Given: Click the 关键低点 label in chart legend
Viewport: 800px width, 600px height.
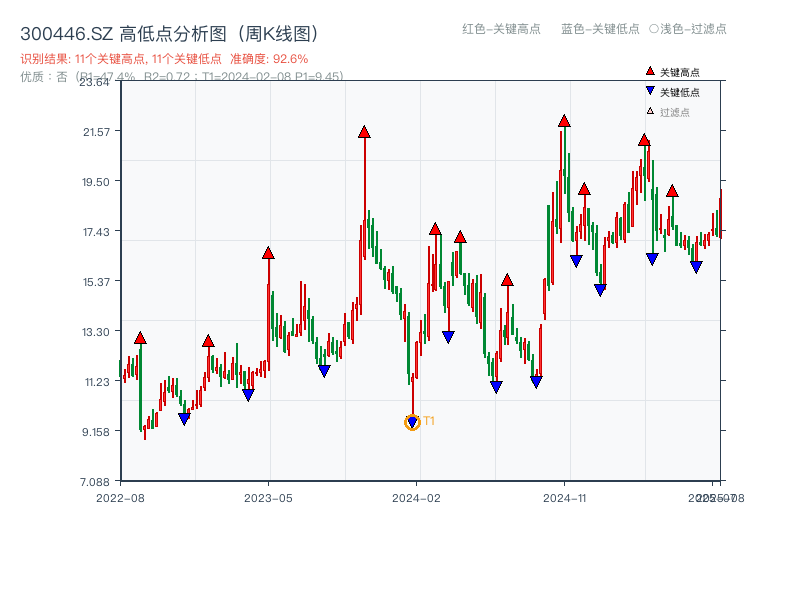Looking at the screenshot, I should pos(680,92).
